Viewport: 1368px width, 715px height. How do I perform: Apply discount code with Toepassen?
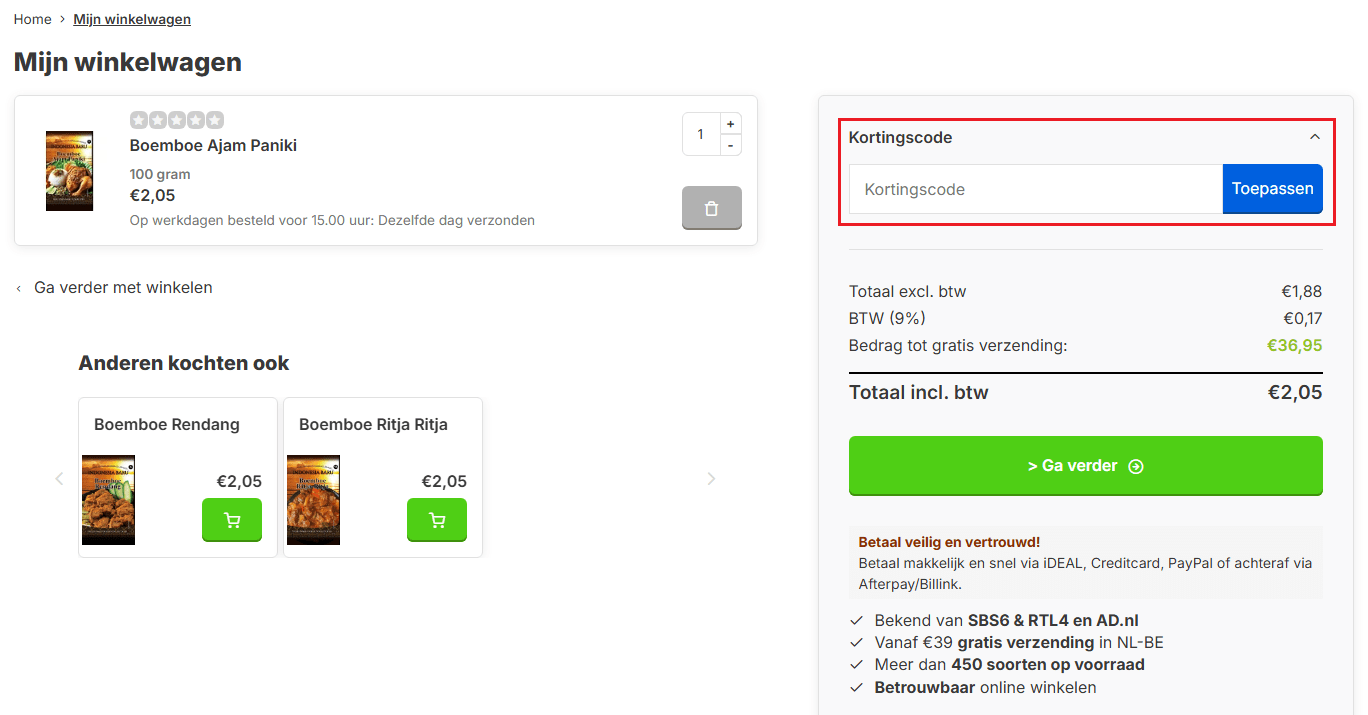[1272, 189]
